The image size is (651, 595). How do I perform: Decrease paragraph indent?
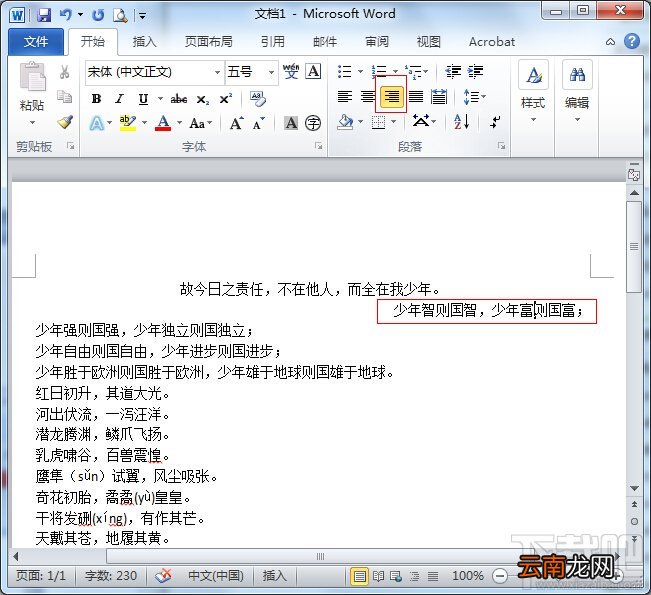(x=453, y=71)
